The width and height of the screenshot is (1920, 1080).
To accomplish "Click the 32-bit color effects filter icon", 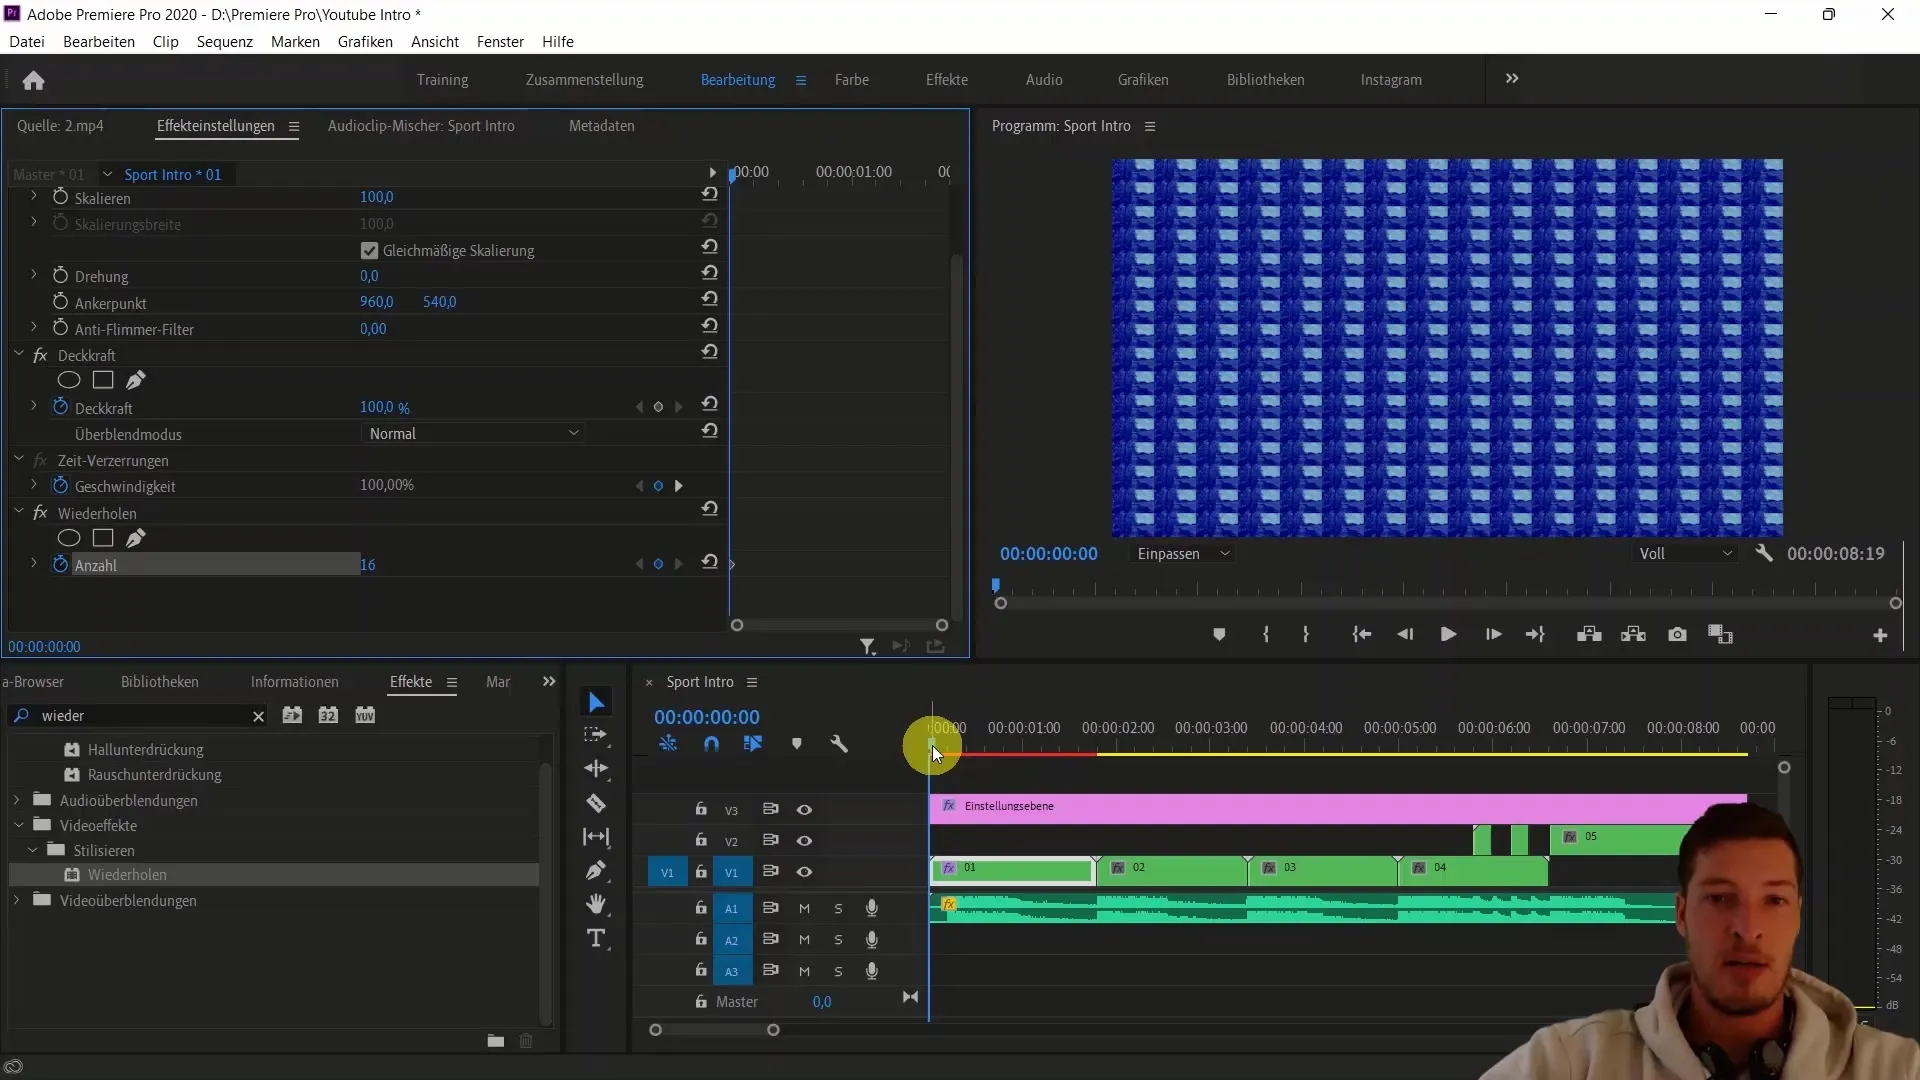I will 328,715.
